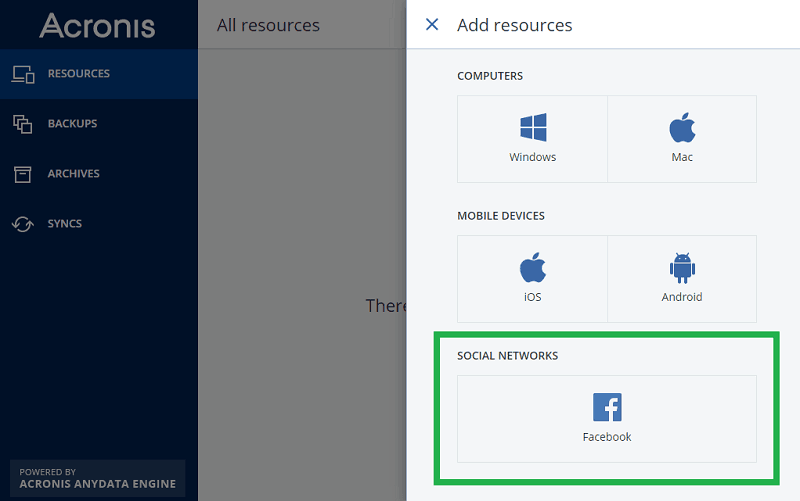Click the Android text label
The image size is (800, 501).
click(682, 297)
